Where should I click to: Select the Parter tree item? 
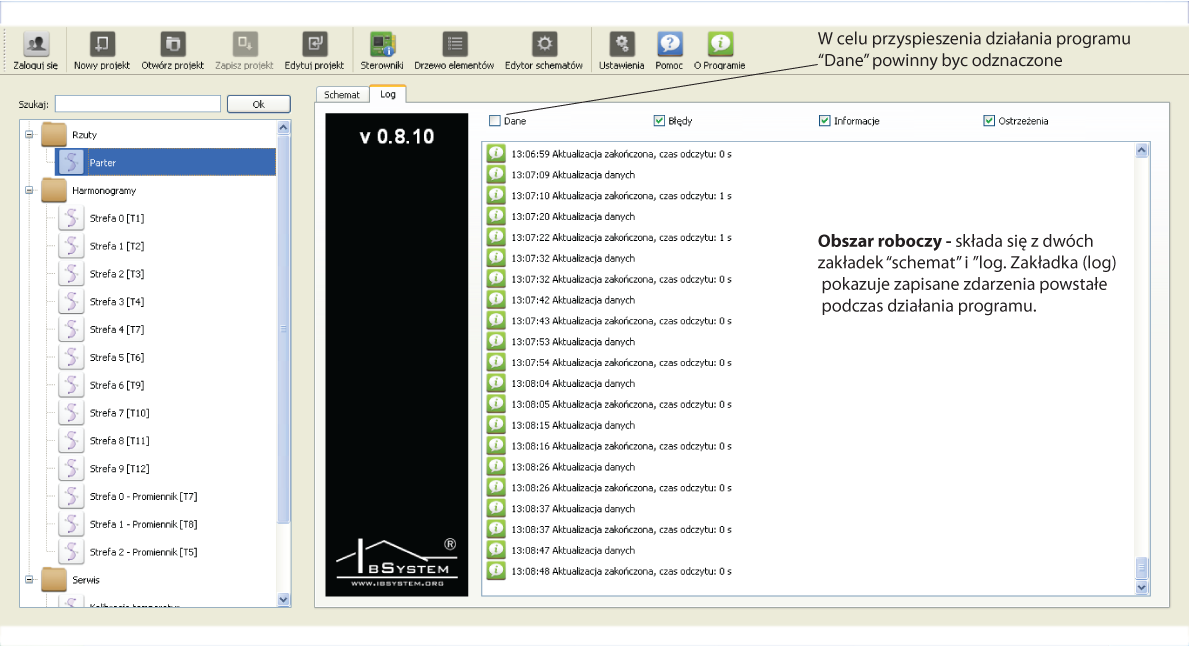(165, 162)
